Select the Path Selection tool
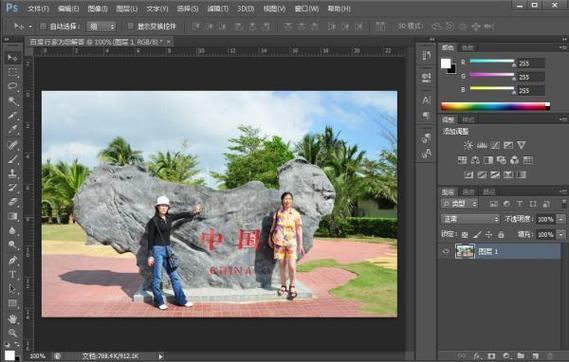This screenshot has height=362, width=569. tap(13, 289)
